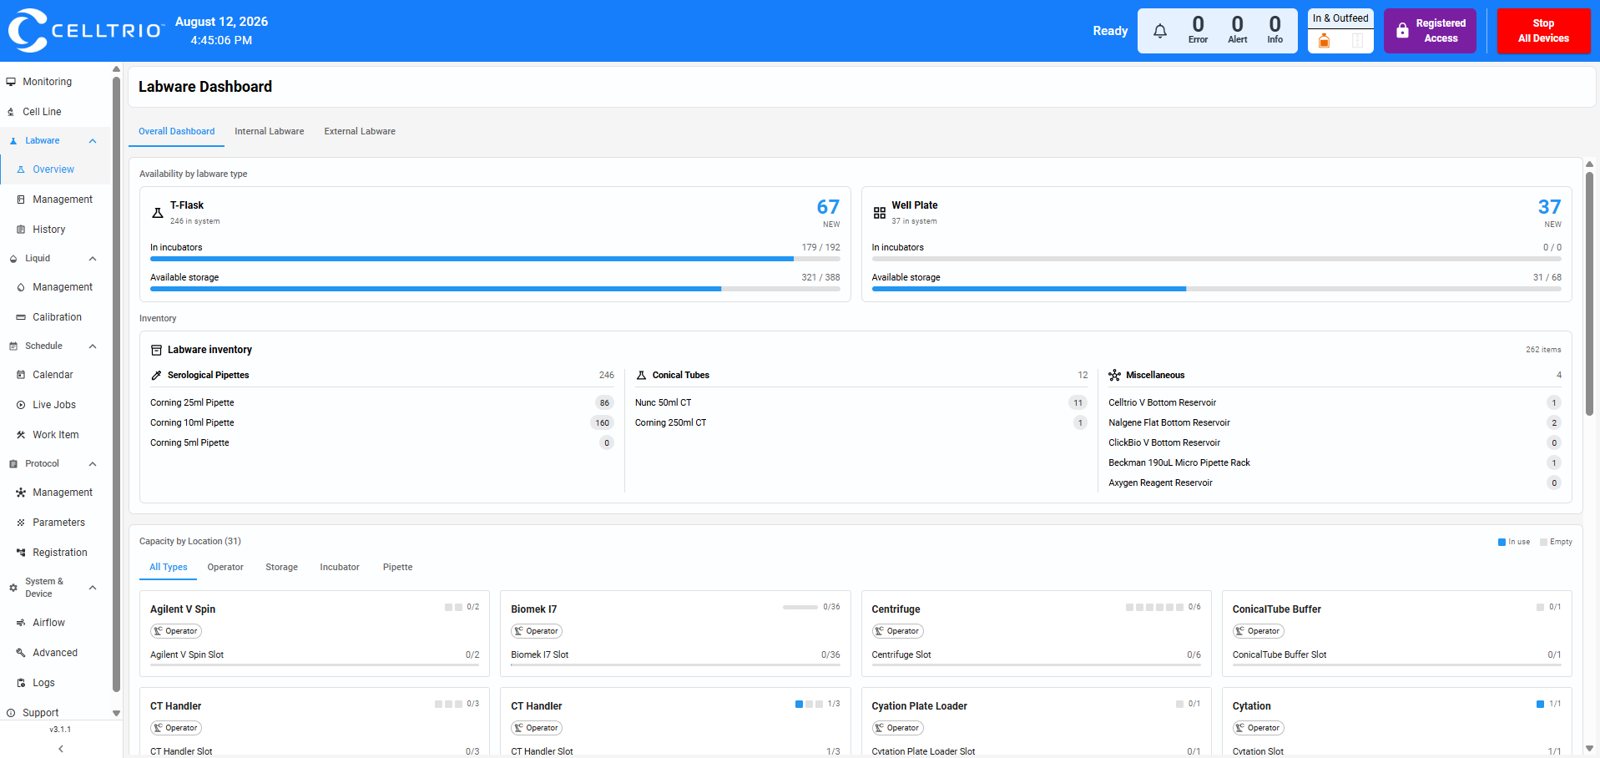
Task: Open the External Labware tab
Action: pyautogui.click(x=360, y=131)
